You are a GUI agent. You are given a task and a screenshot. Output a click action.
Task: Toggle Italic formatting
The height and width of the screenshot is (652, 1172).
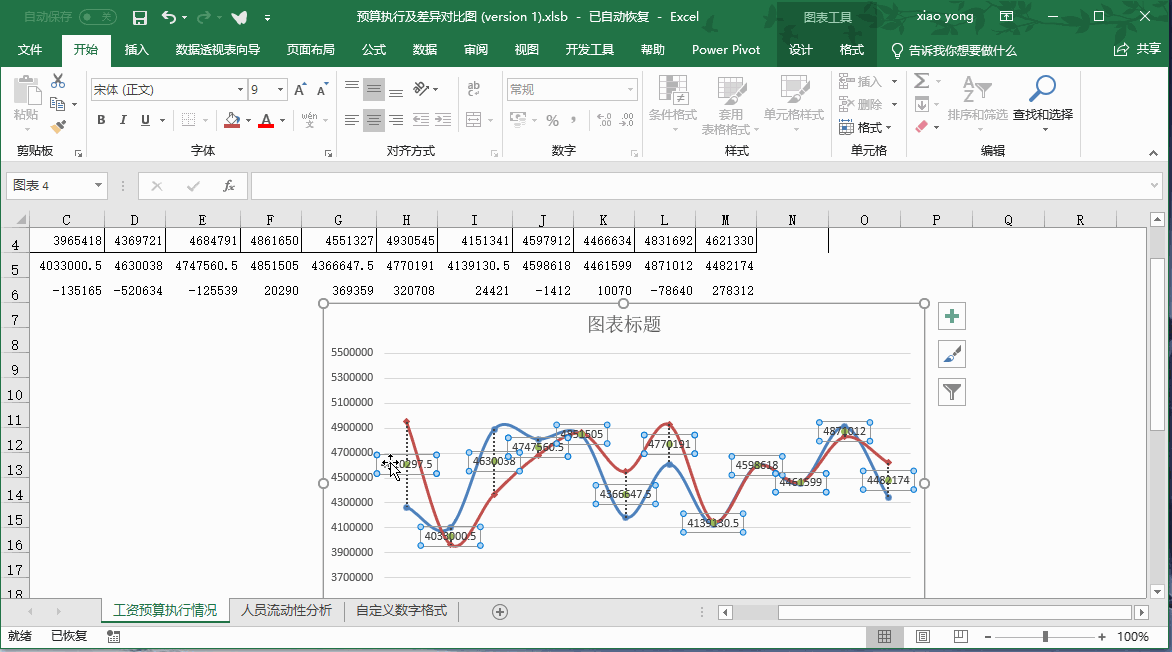pos(123,120)
